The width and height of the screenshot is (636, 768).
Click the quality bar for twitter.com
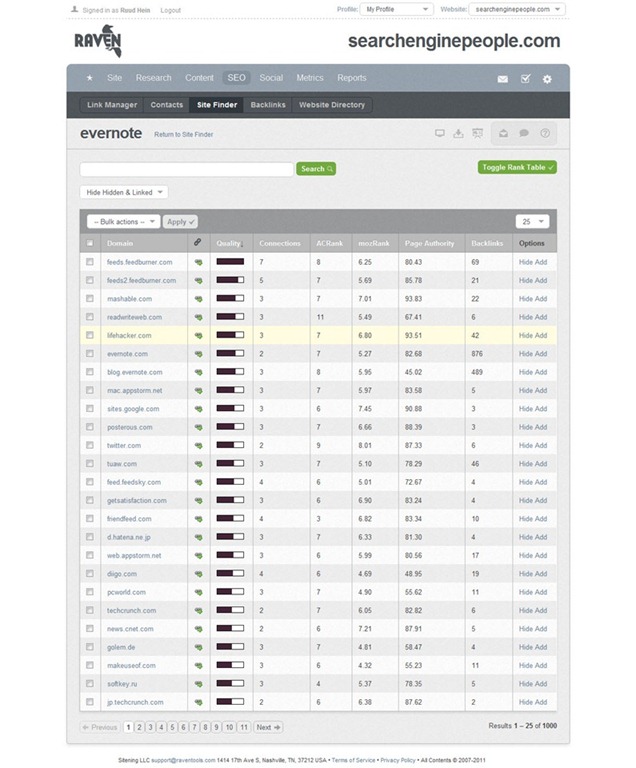(x=230, y=445)
